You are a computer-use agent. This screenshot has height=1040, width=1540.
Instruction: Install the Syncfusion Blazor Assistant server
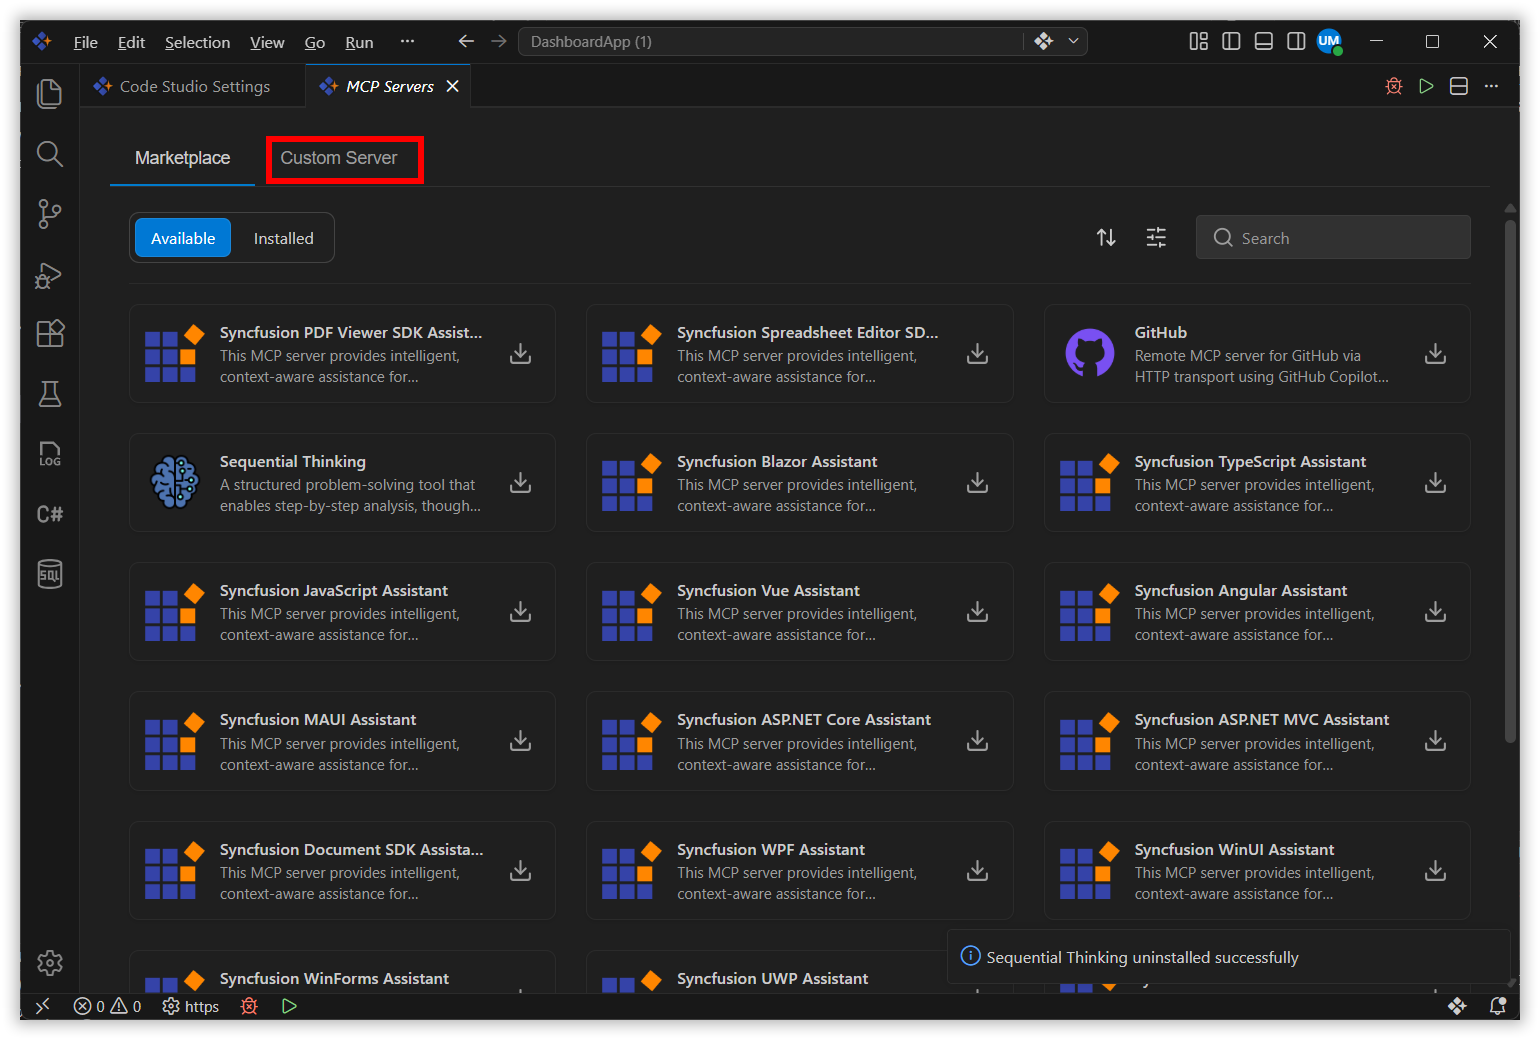point(978,483)
